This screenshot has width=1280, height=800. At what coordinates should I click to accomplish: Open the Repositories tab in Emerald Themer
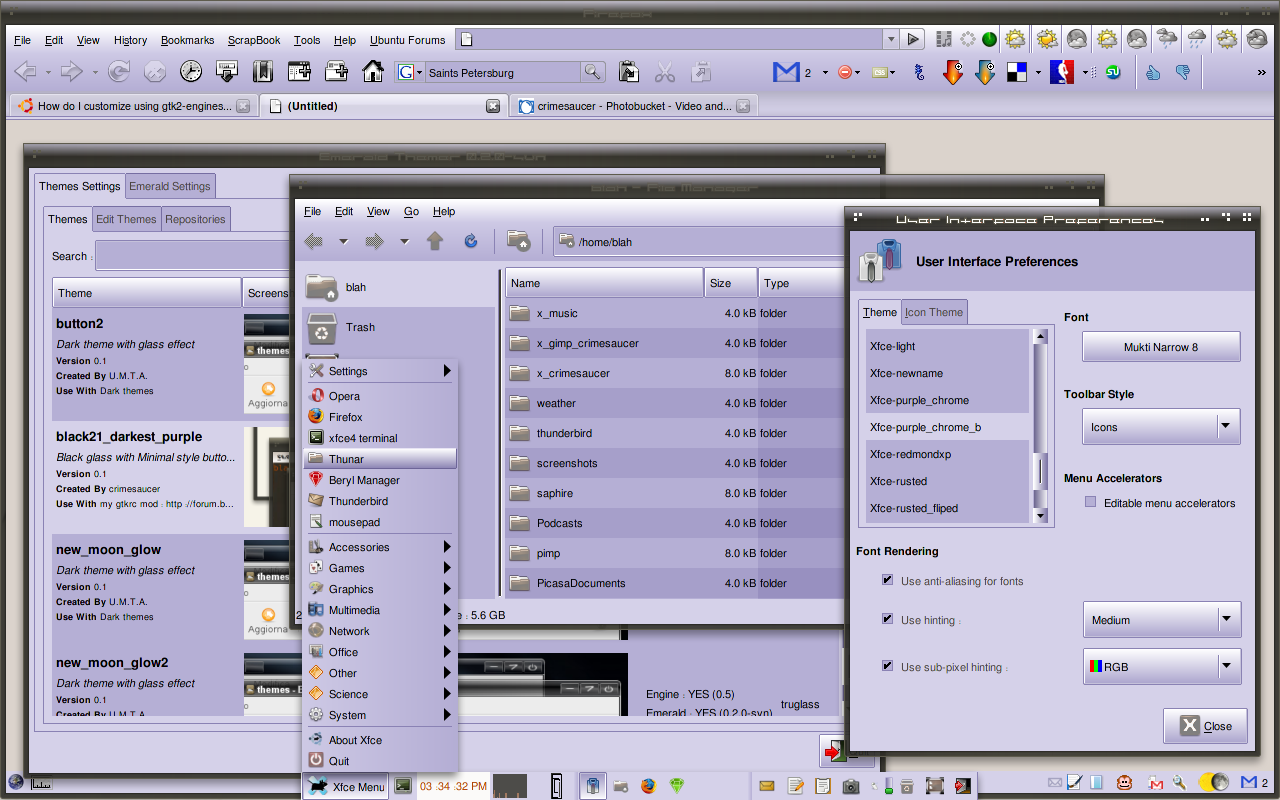(195, 219)
